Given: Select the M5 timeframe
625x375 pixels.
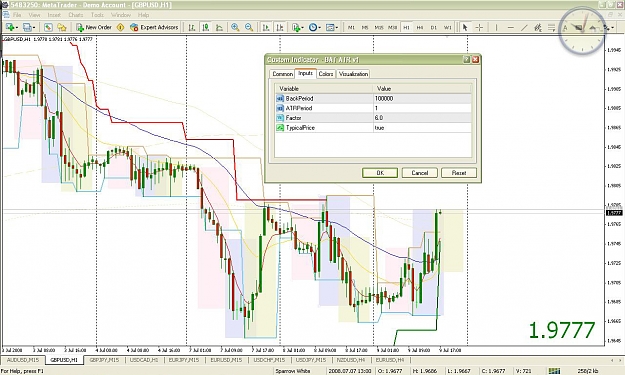Looking at the screenshot, I should (x=365, y=27).
